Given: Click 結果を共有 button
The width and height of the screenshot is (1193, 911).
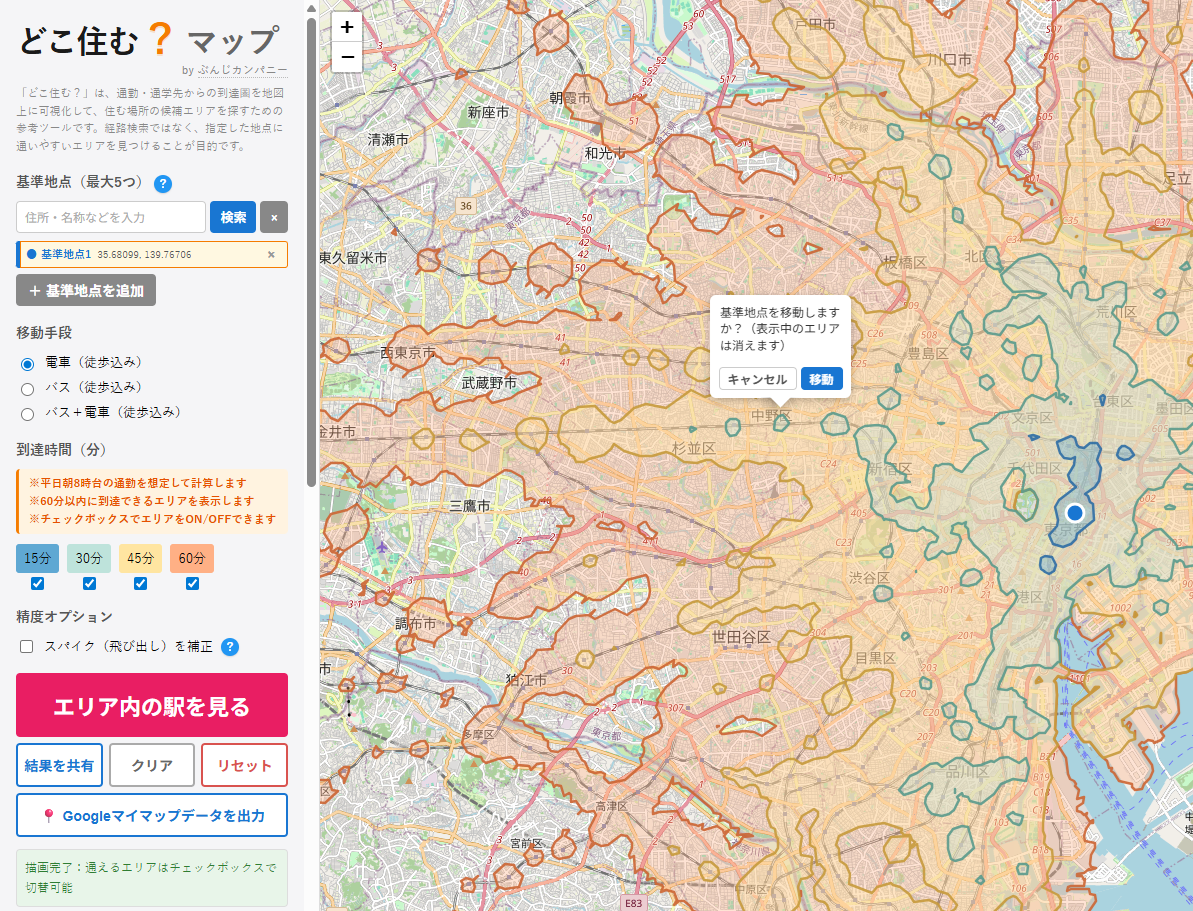Looking at the screenshot, I should click(59, 765).
